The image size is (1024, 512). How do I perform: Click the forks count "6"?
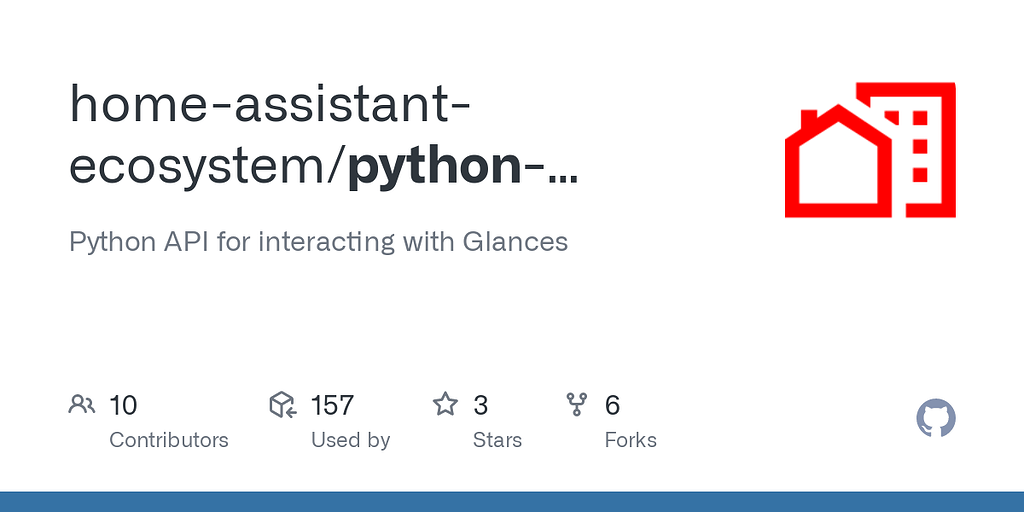click(613, 405)
